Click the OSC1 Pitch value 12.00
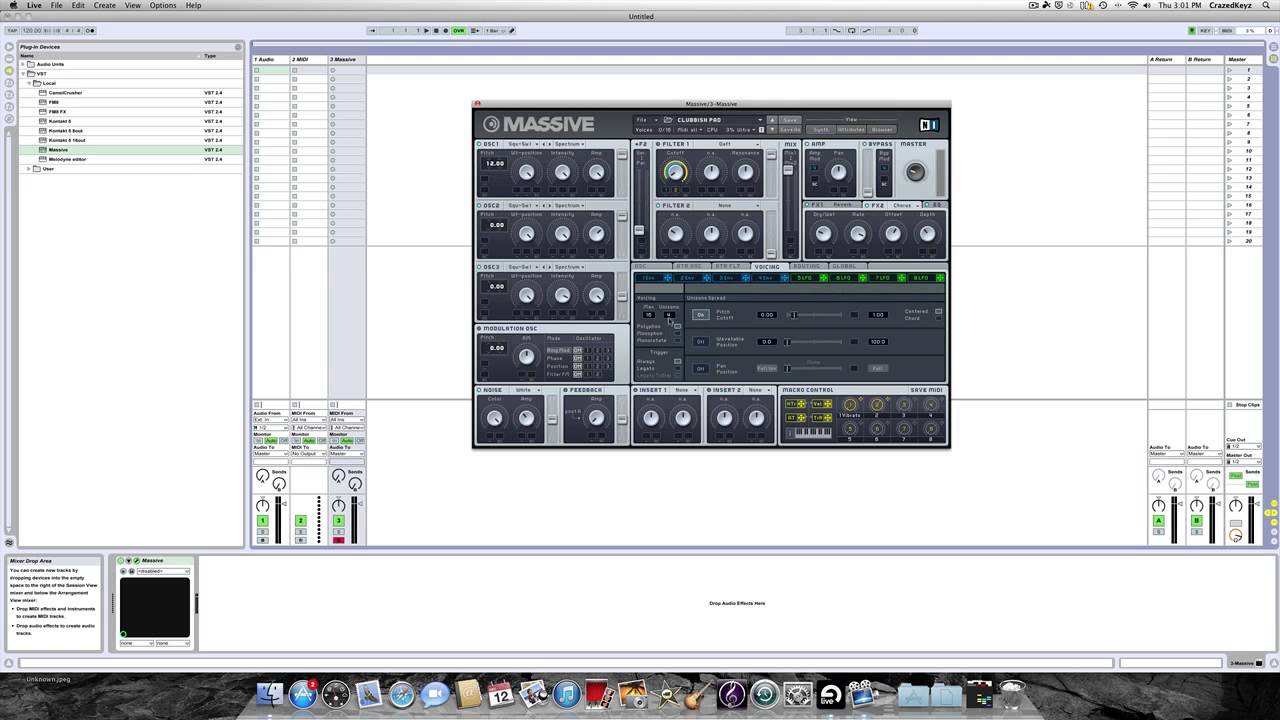The width and height of the screenshot is (1280, 720). (x=495, y=163)
